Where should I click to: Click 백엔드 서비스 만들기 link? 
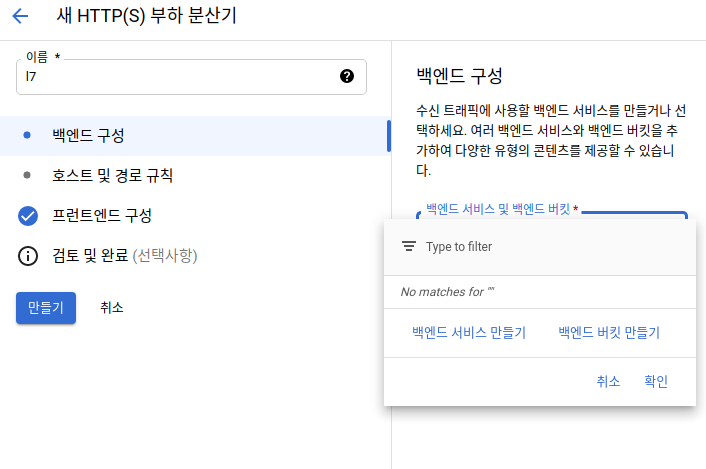[469, 333]
